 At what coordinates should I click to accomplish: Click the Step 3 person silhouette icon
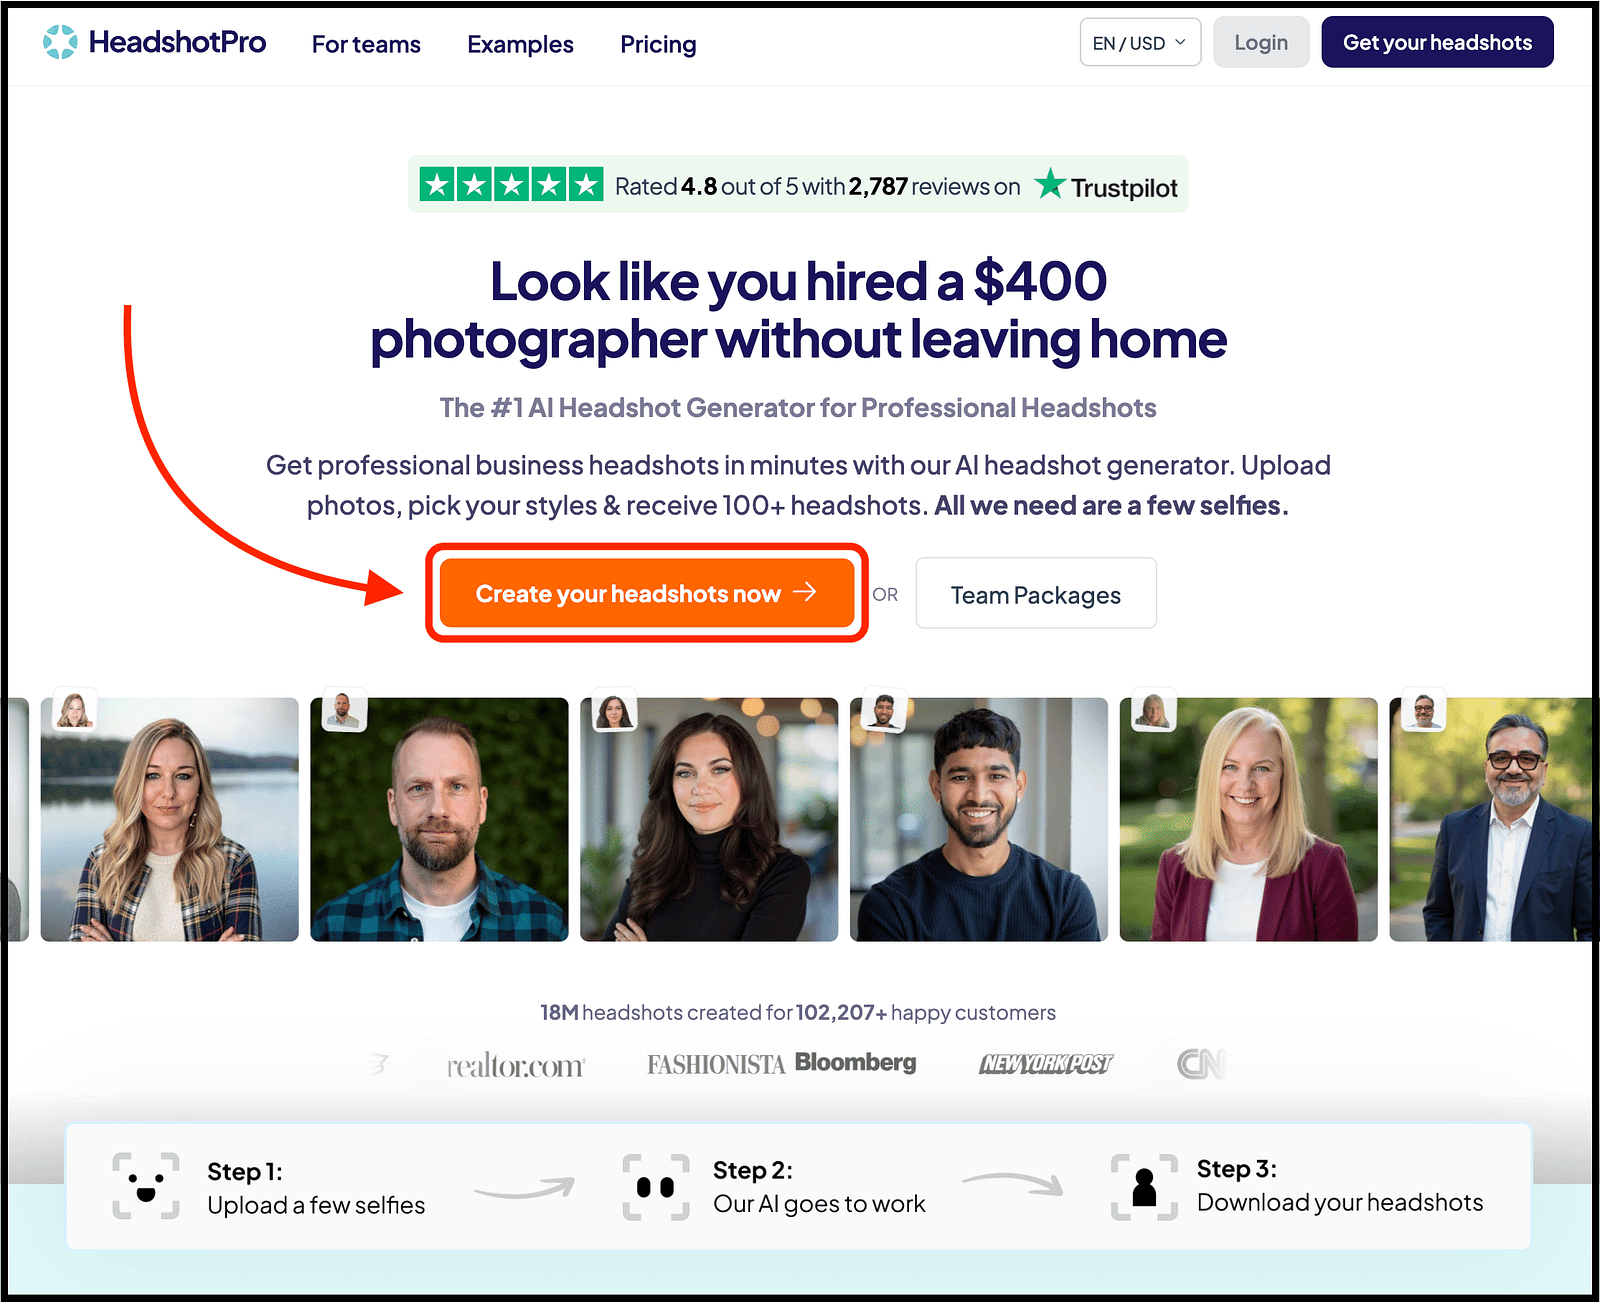pyautogui.click(x=1144, y=1187)
